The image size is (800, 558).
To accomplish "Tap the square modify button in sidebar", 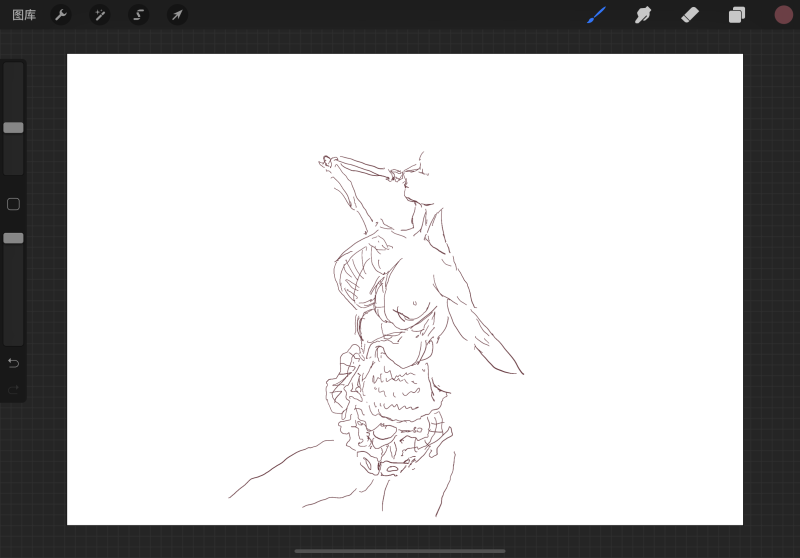I will (13, 204).
